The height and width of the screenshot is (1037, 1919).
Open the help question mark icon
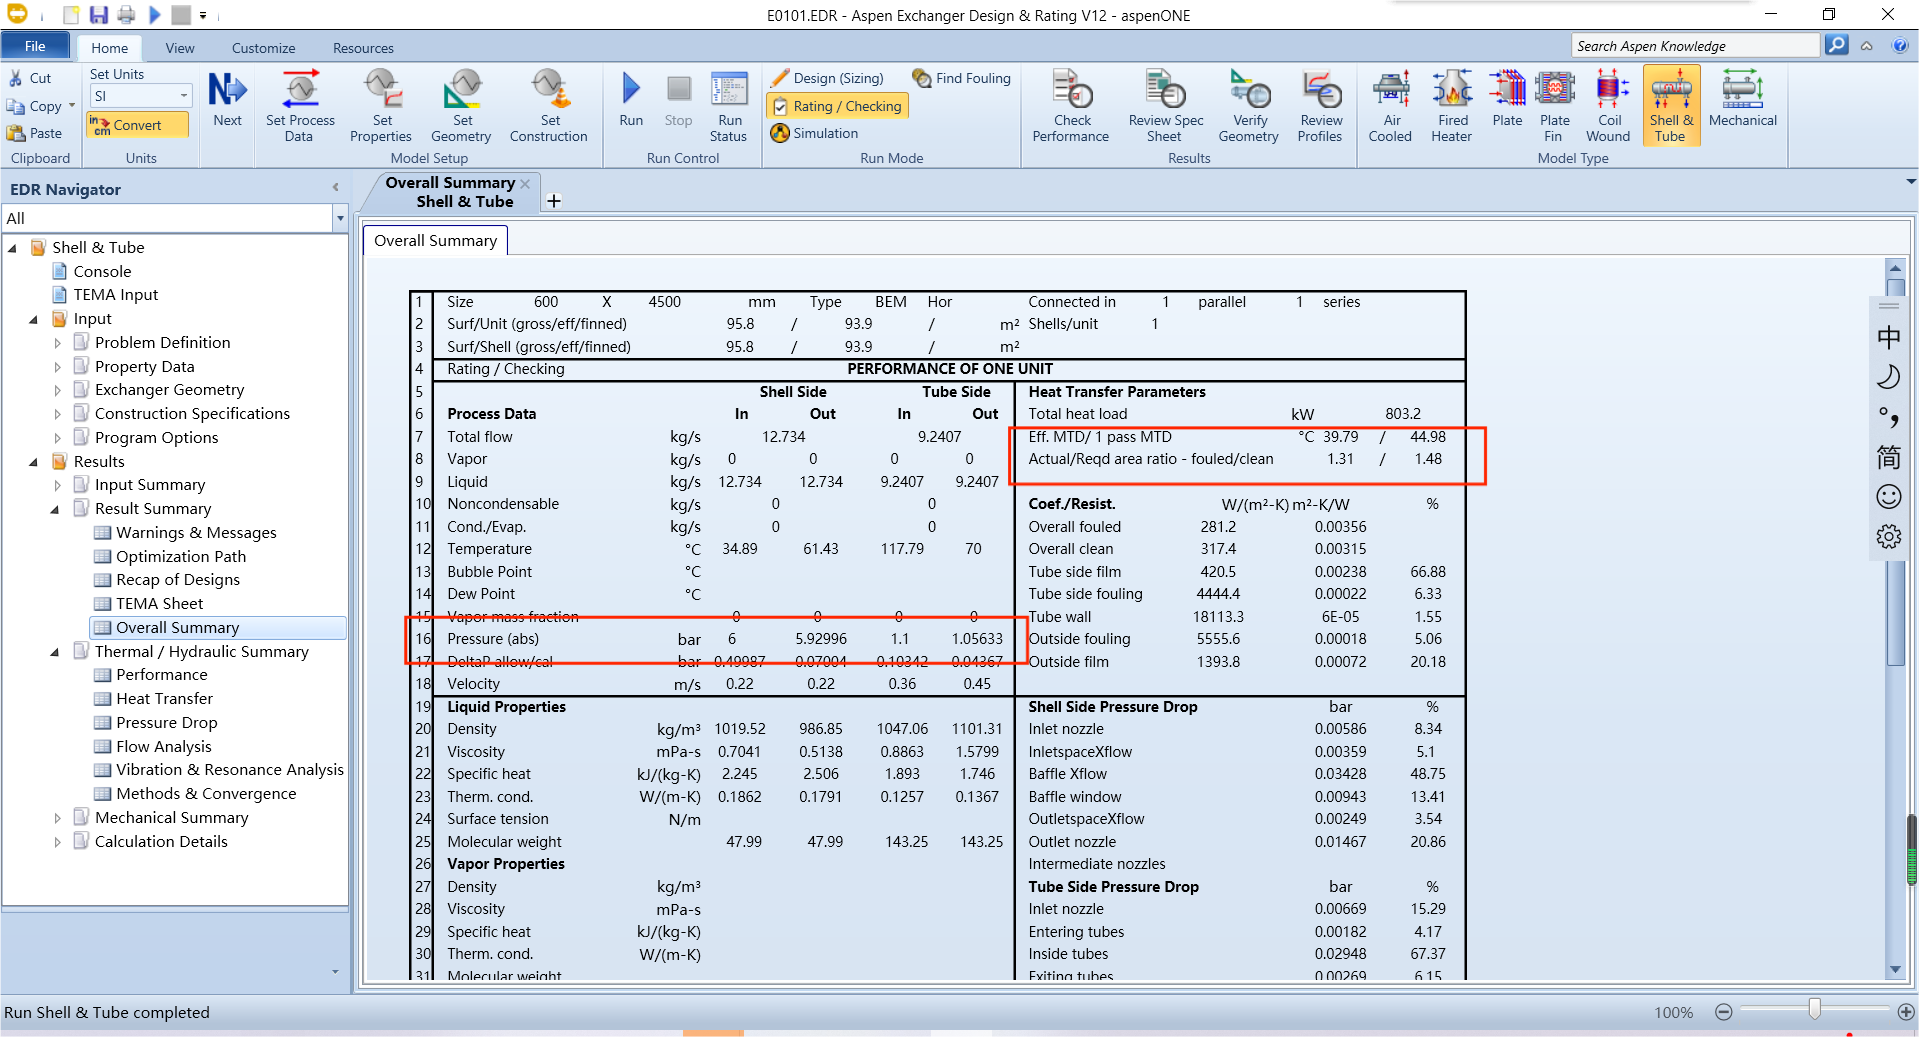[x=1900, y=46]
